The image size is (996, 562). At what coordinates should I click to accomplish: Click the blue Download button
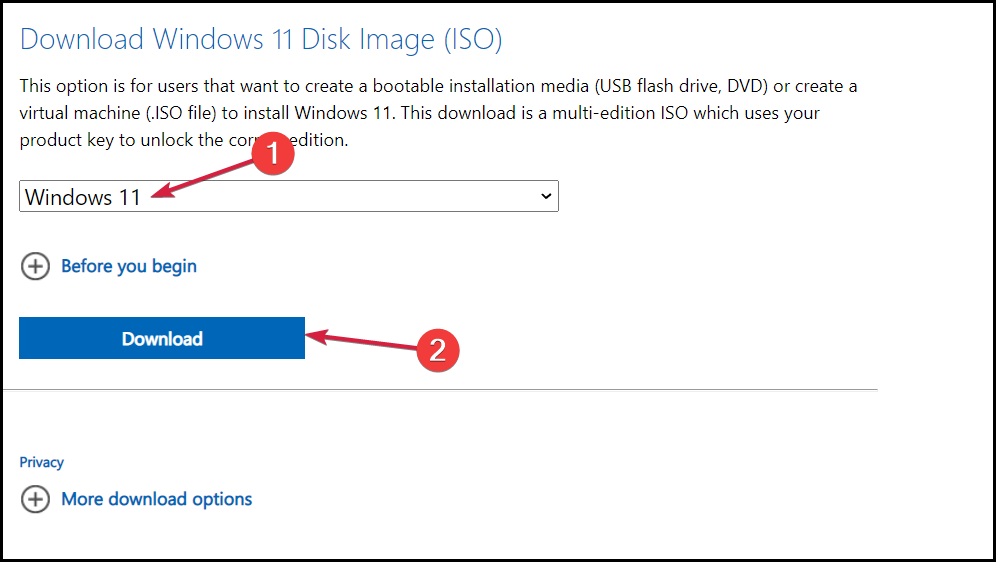pos(162,338)
